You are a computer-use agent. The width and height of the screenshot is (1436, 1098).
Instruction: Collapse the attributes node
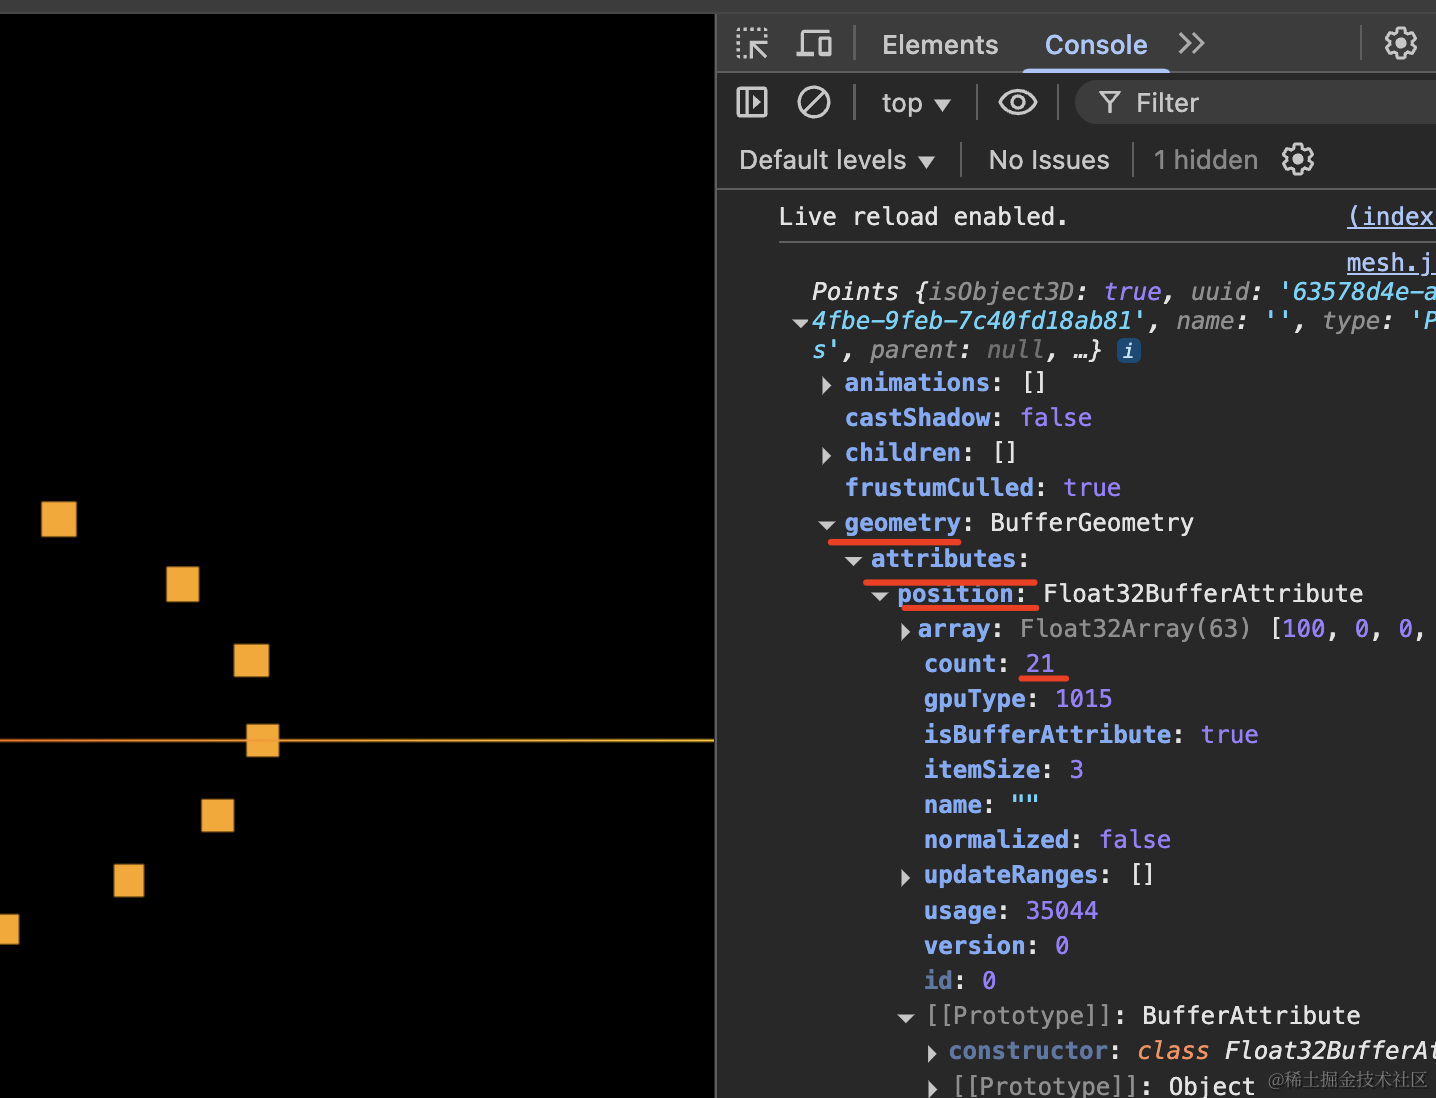pos(853,560)
